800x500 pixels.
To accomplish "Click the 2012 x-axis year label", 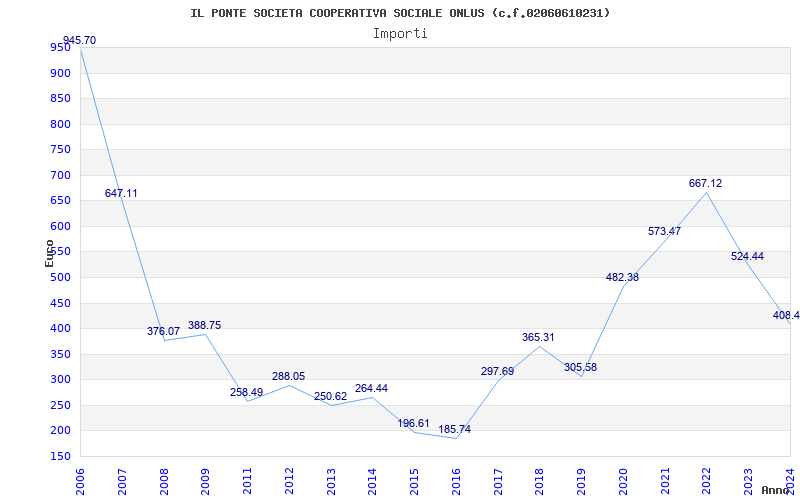I will pos(289,482).
